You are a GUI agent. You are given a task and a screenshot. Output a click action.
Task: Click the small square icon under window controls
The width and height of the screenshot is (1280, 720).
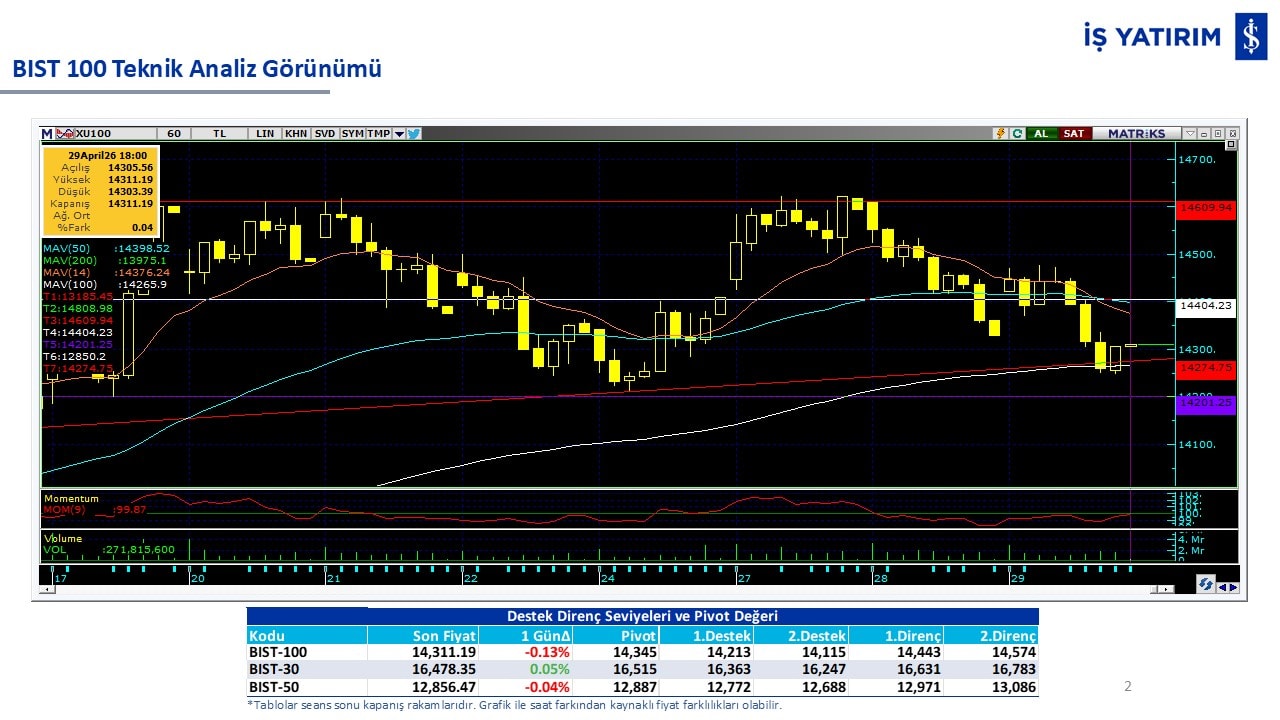point(1230,145)
